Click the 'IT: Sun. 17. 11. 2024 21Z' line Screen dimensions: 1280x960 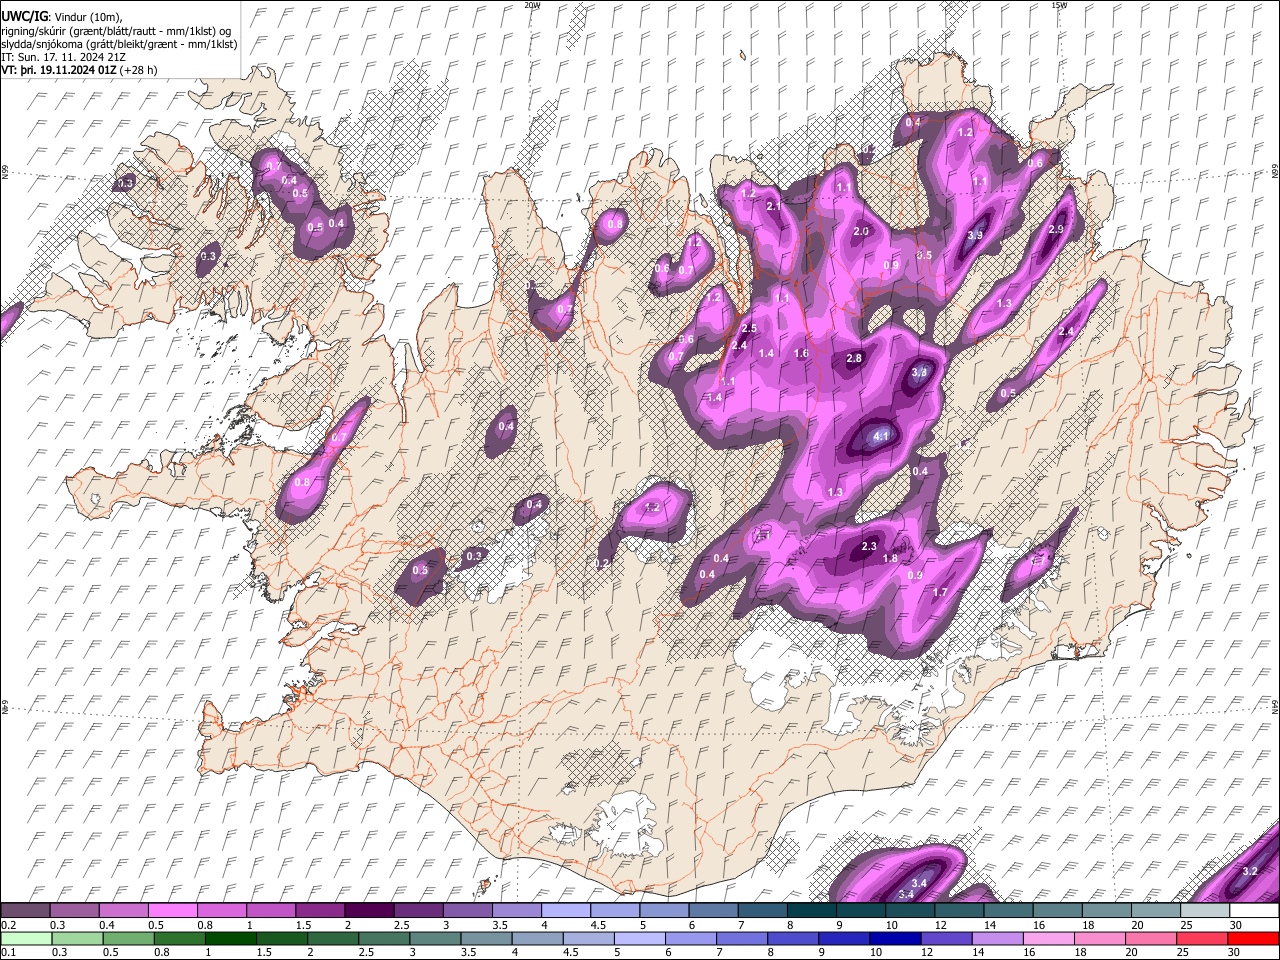(64, 58)
